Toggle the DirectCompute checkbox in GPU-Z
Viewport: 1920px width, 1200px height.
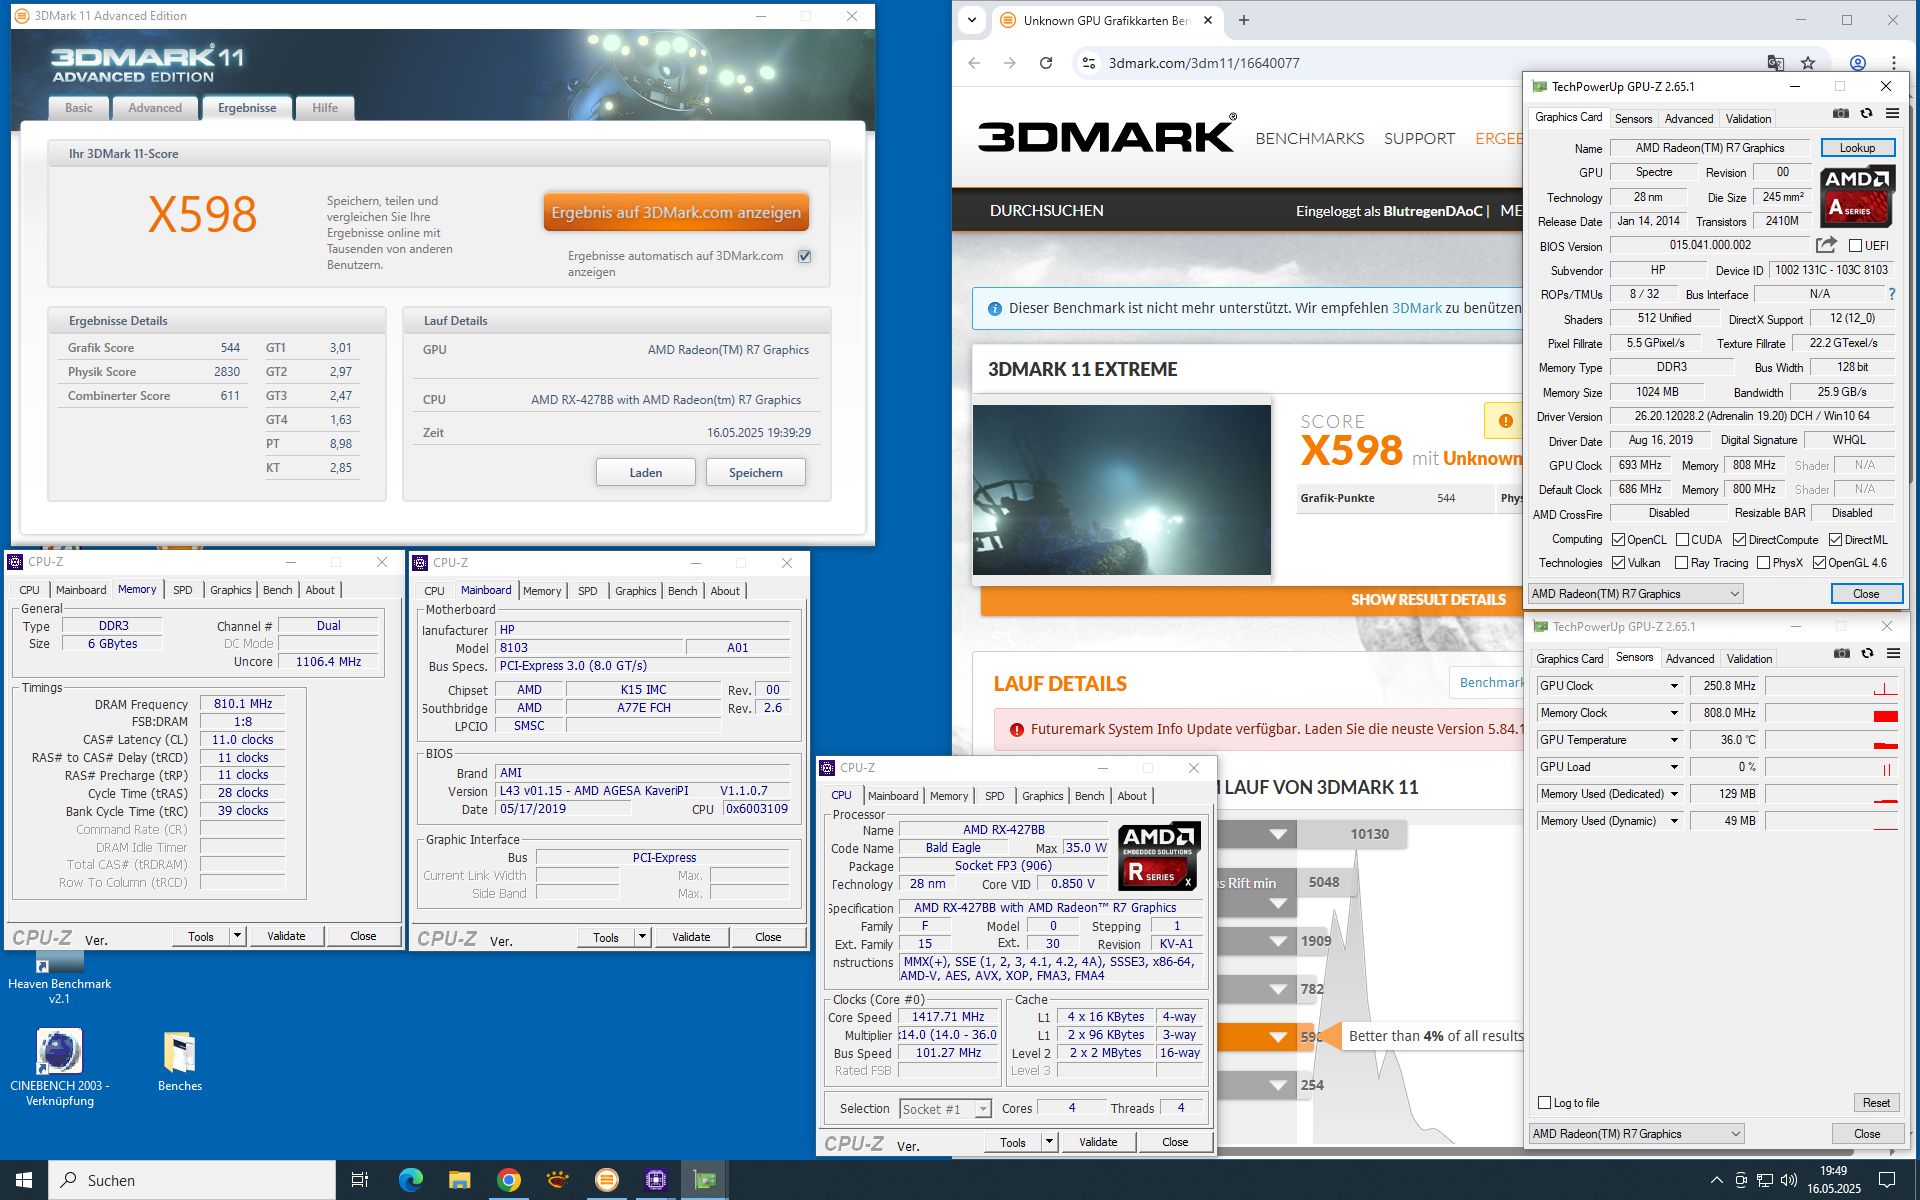coord(1739,540)
